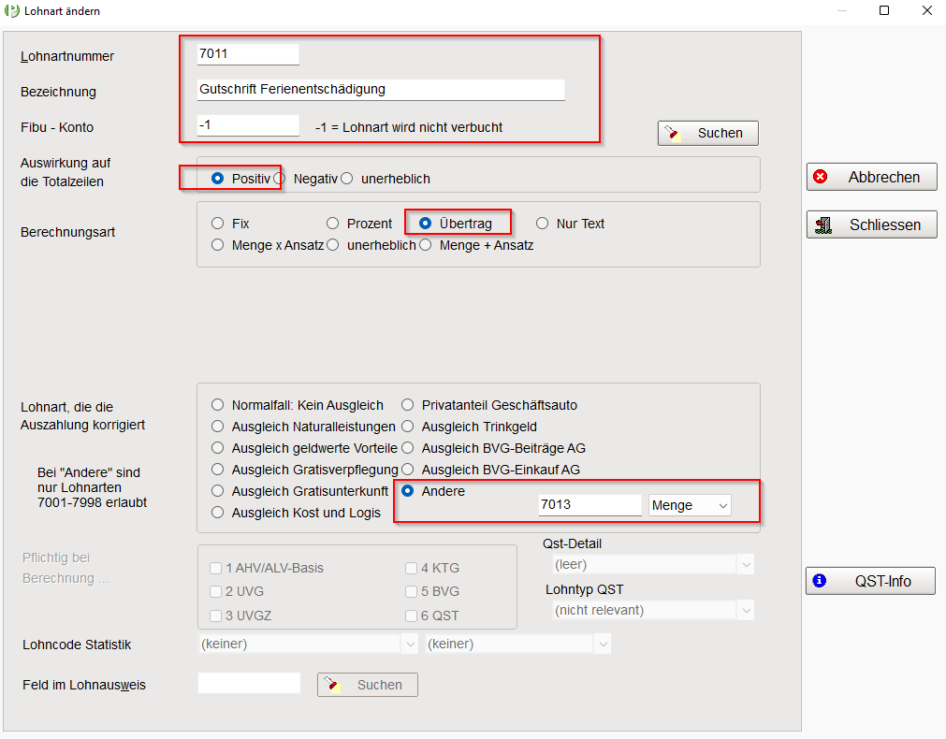
Task: Select the Negativ radio option
Action: [x=280, y=179]
